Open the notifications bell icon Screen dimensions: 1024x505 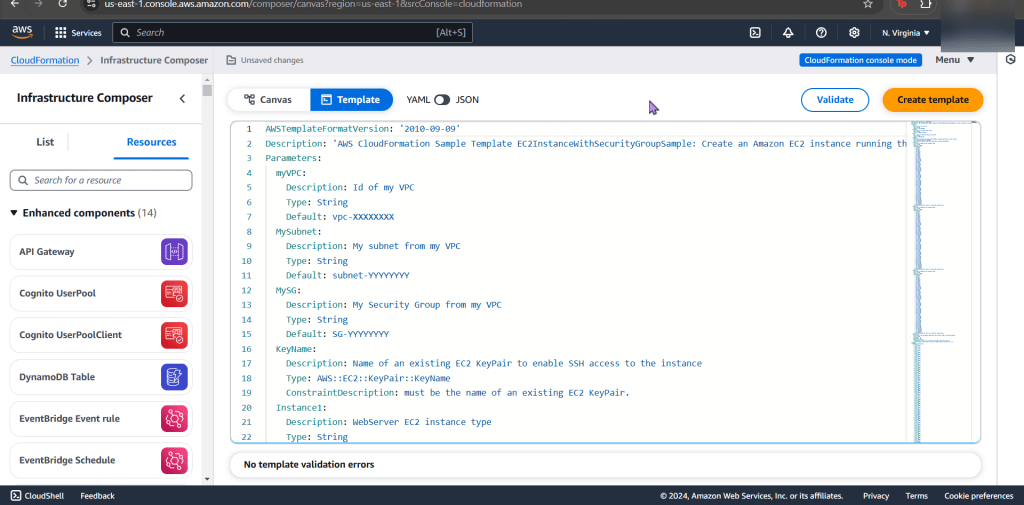point(788,32)
